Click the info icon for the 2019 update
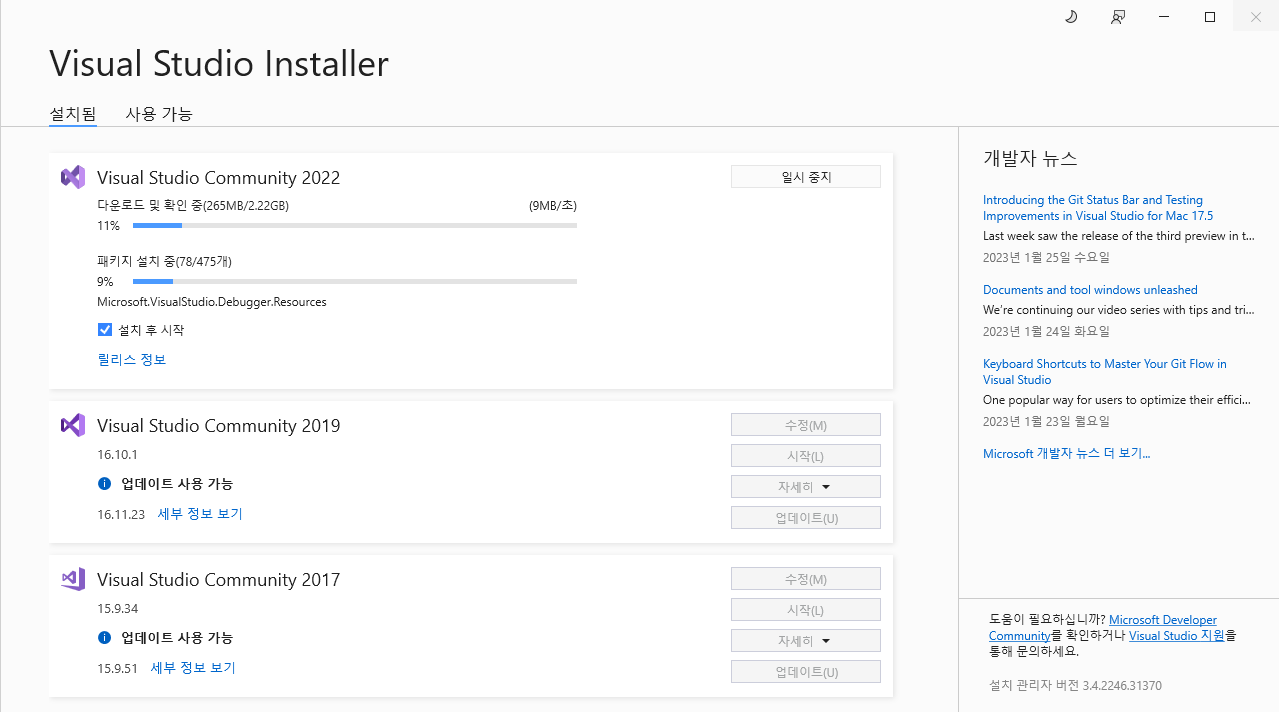The image size is (1279, 712). point(104,484)
